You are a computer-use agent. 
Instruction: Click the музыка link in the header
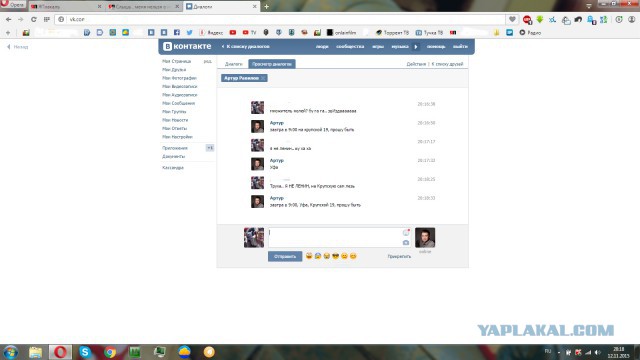[400, 47]
